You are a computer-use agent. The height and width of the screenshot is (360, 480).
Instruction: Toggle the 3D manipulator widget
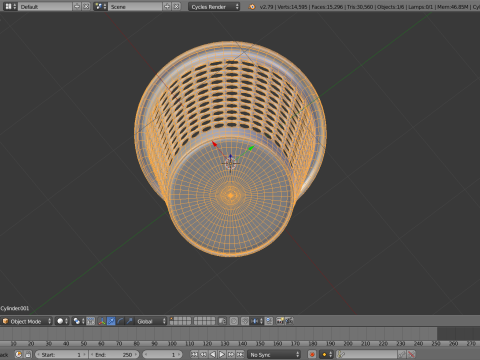102,321
